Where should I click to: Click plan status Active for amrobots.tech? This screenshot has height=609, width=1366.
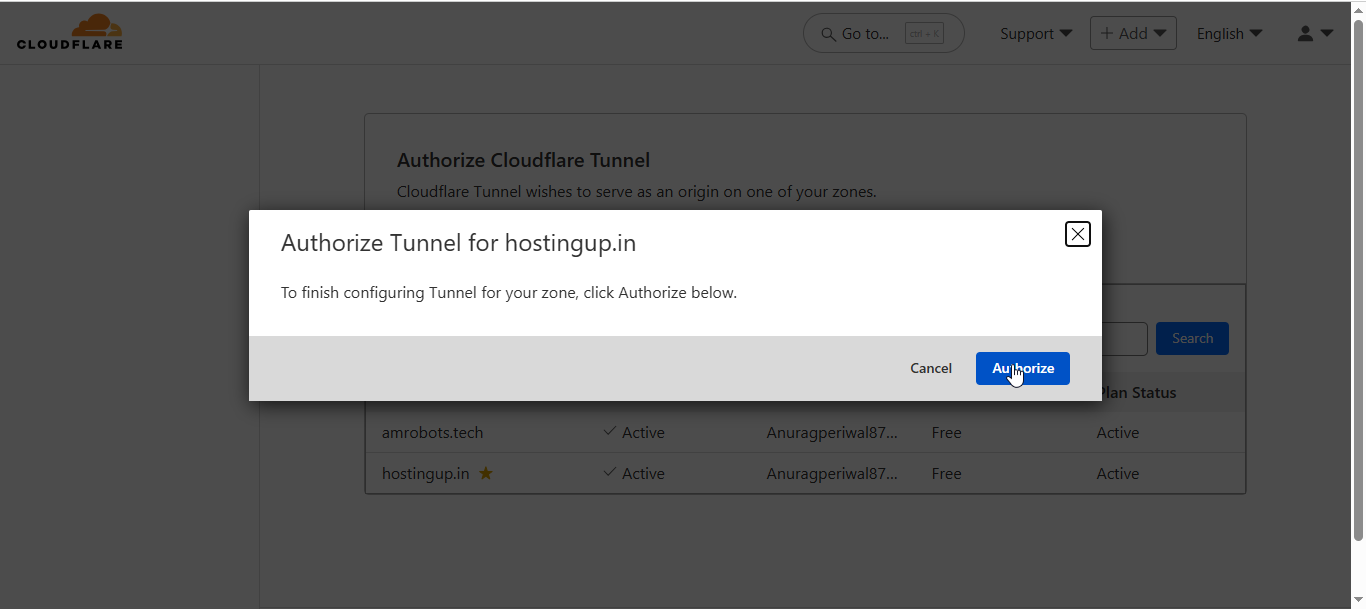point(1118,433)
